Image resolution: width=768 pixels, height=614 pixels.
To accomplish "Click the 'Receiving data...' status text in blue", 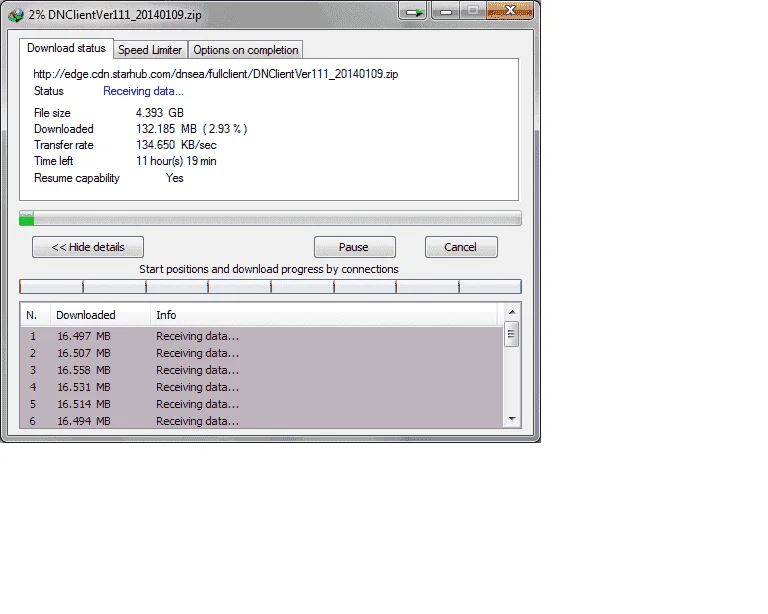I will pyautogui.click(x=143, y=91).
